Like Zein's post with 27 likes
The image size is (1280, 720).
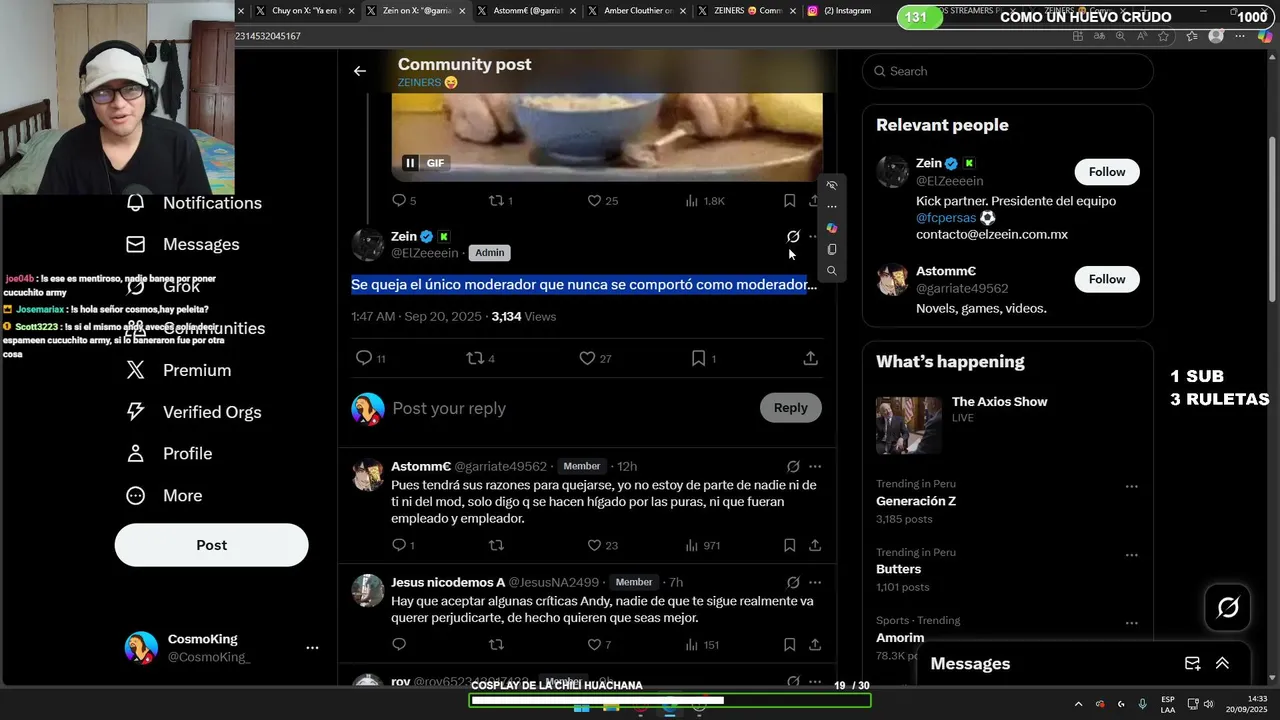595,358
